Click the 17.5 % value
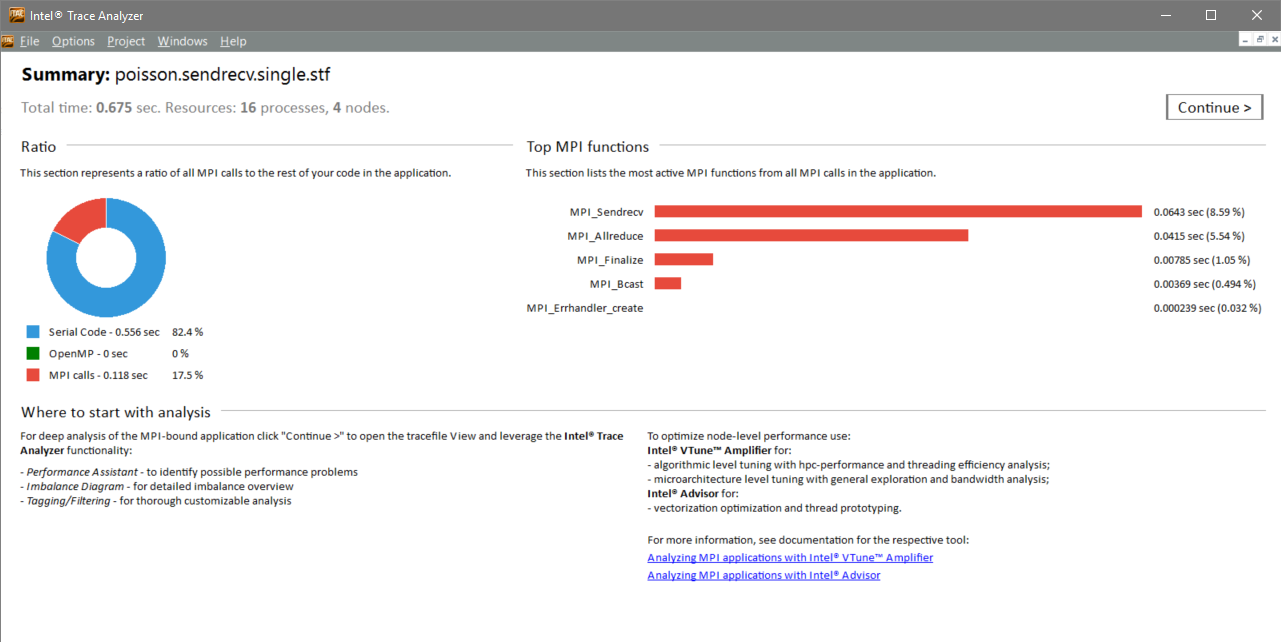This screenshot has height=642, width=1281. pyautogui.click(x=187, y=376)
